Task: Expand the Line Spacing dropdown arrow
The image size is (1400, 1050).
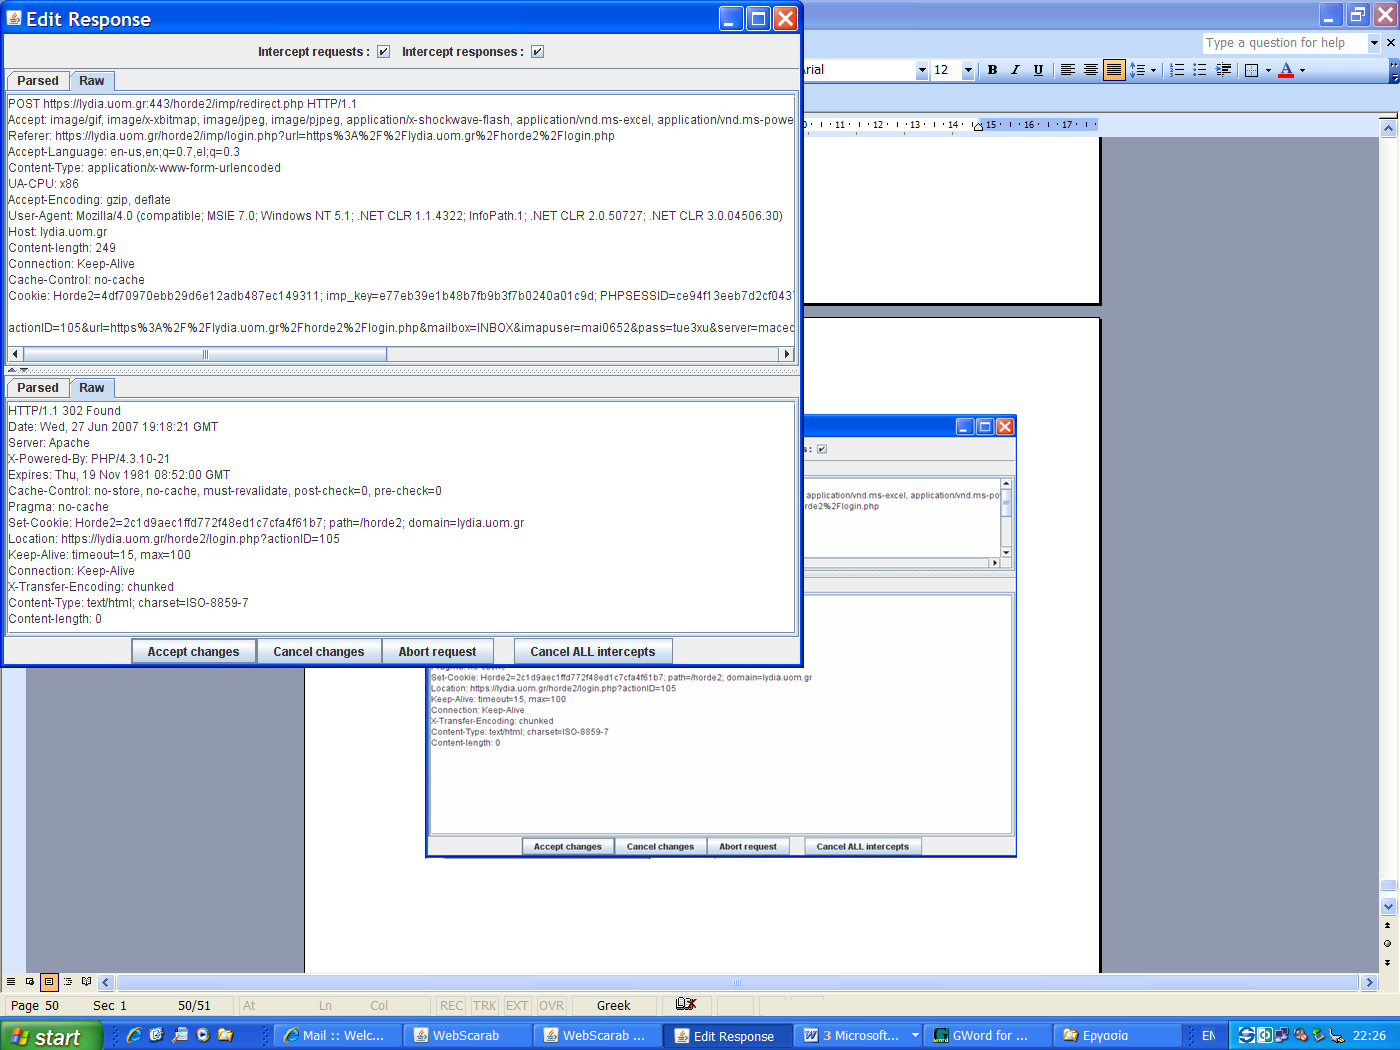Action: (1153, 70)
